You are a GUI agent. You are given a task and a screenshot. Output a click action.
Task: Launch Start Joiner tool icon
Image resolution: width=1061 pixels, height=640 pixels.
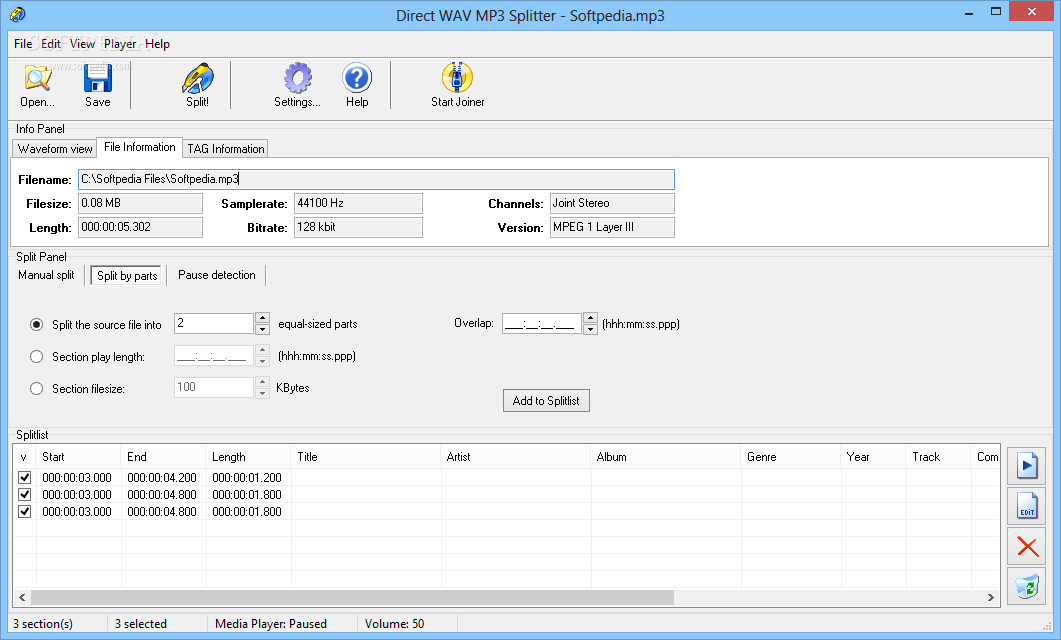[457, 85]
